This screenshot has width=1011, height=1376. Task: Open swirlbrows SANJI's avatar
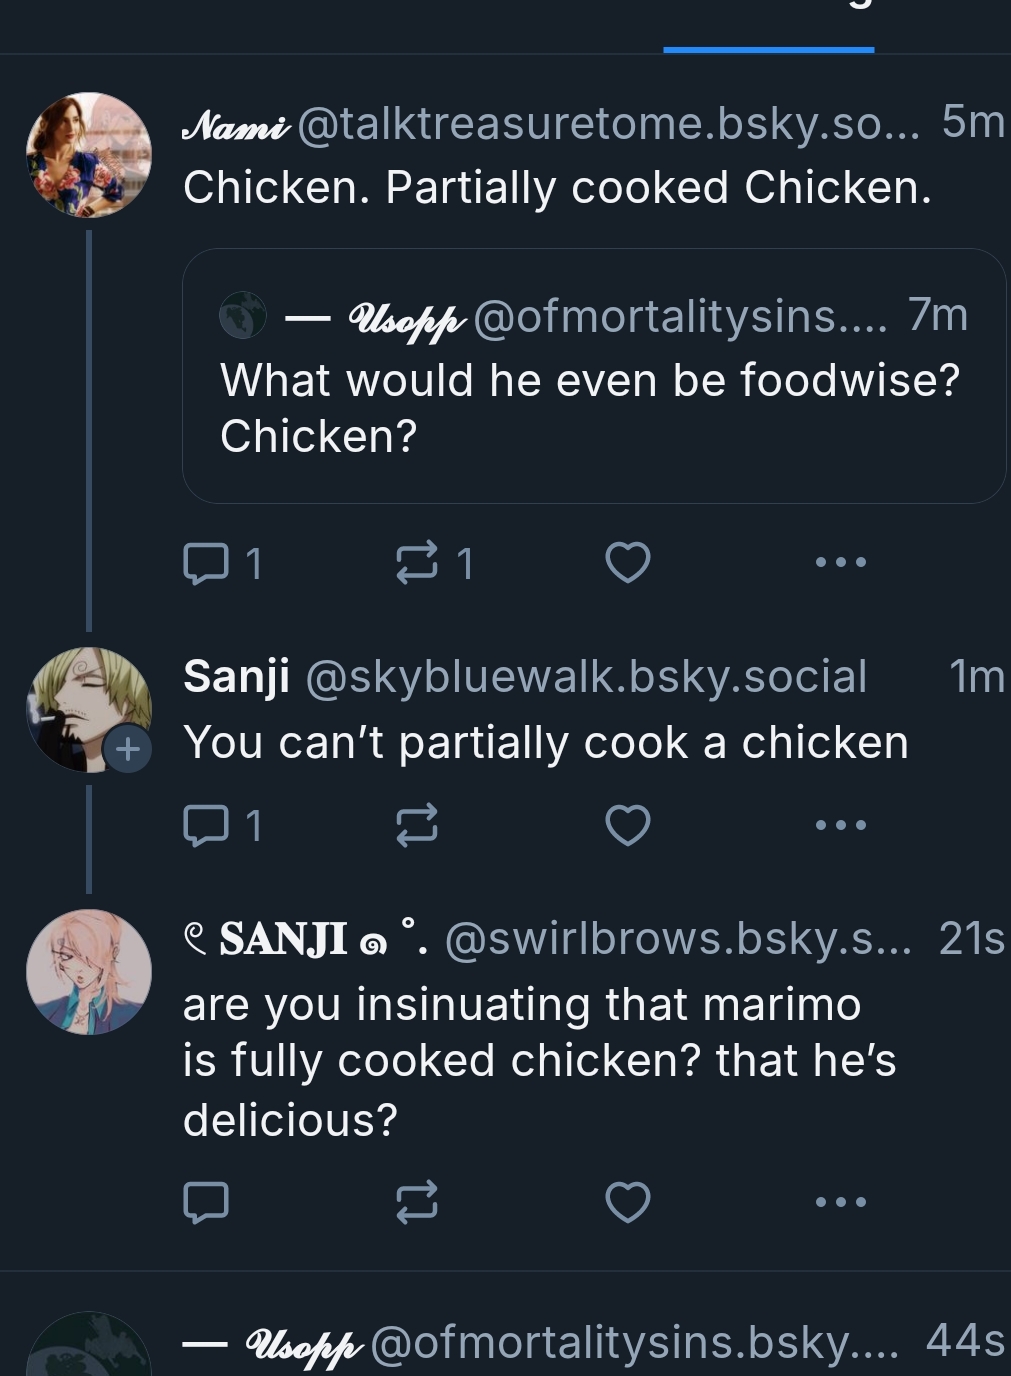click(x=89, y=971)
